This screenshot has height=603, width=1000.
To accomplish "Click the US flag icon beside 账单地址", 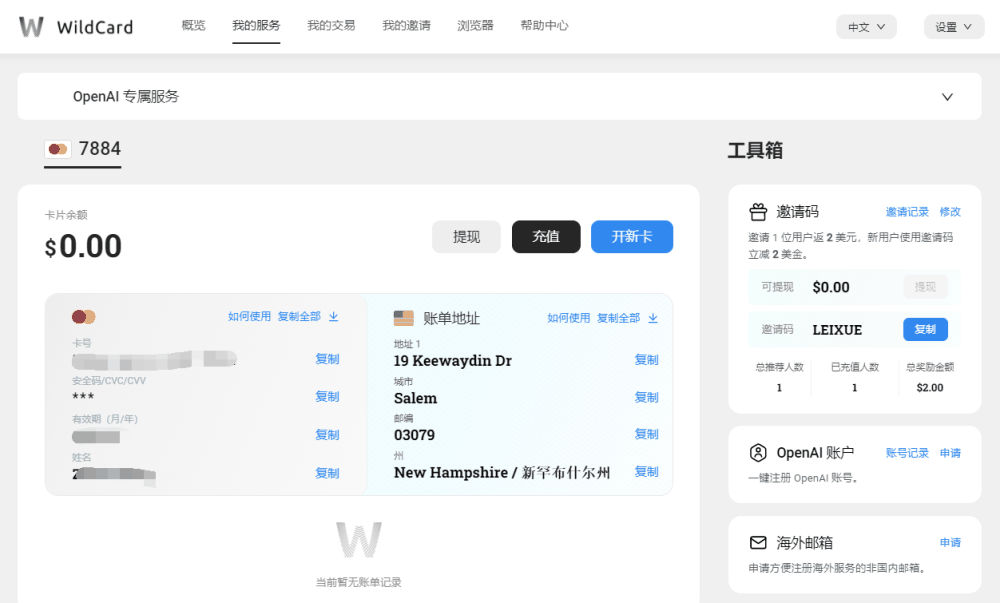I will pos(404,318).
